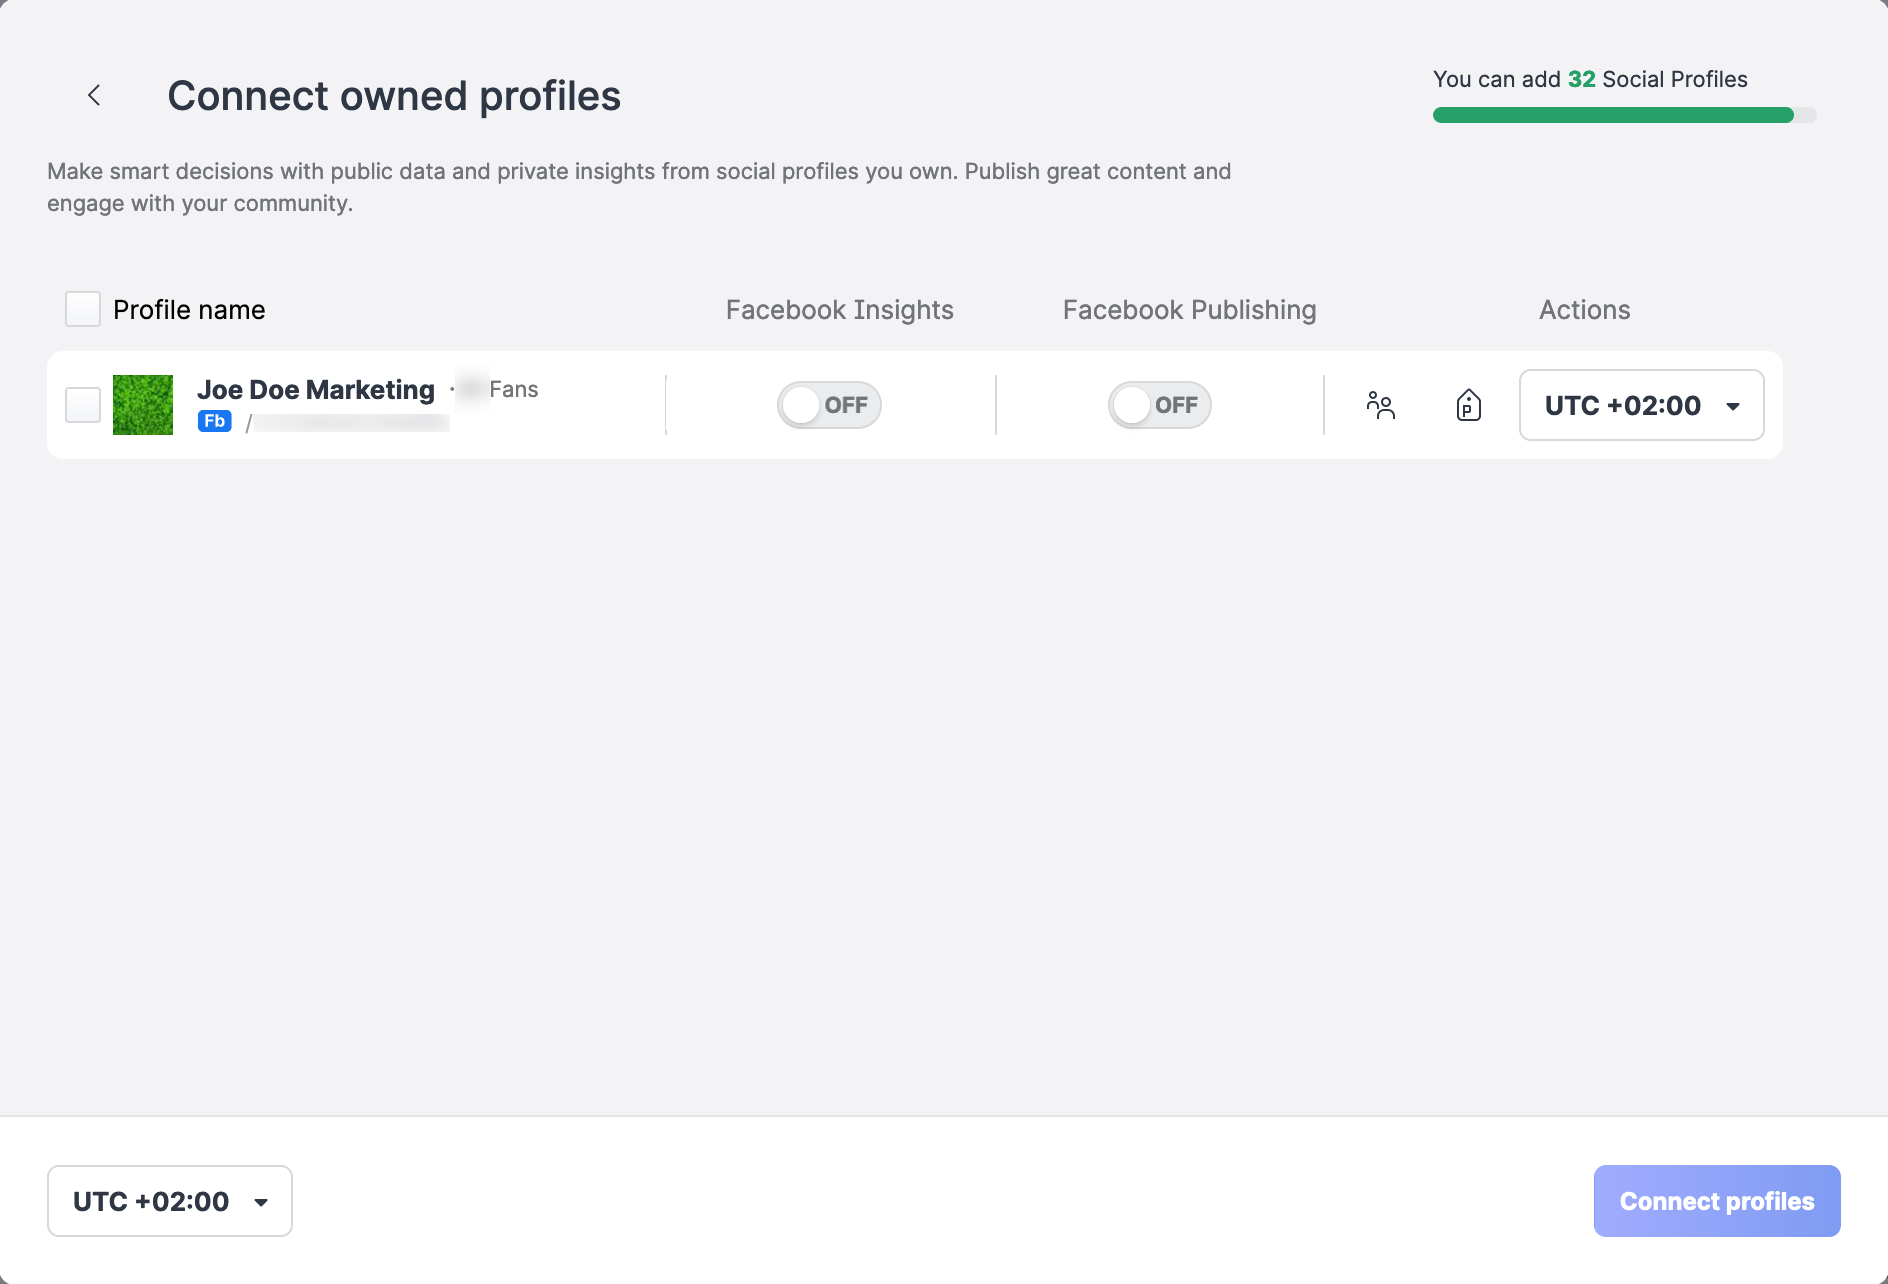
Task: Click the Joe Doe Marketing profile name
Action: point(316,389)
